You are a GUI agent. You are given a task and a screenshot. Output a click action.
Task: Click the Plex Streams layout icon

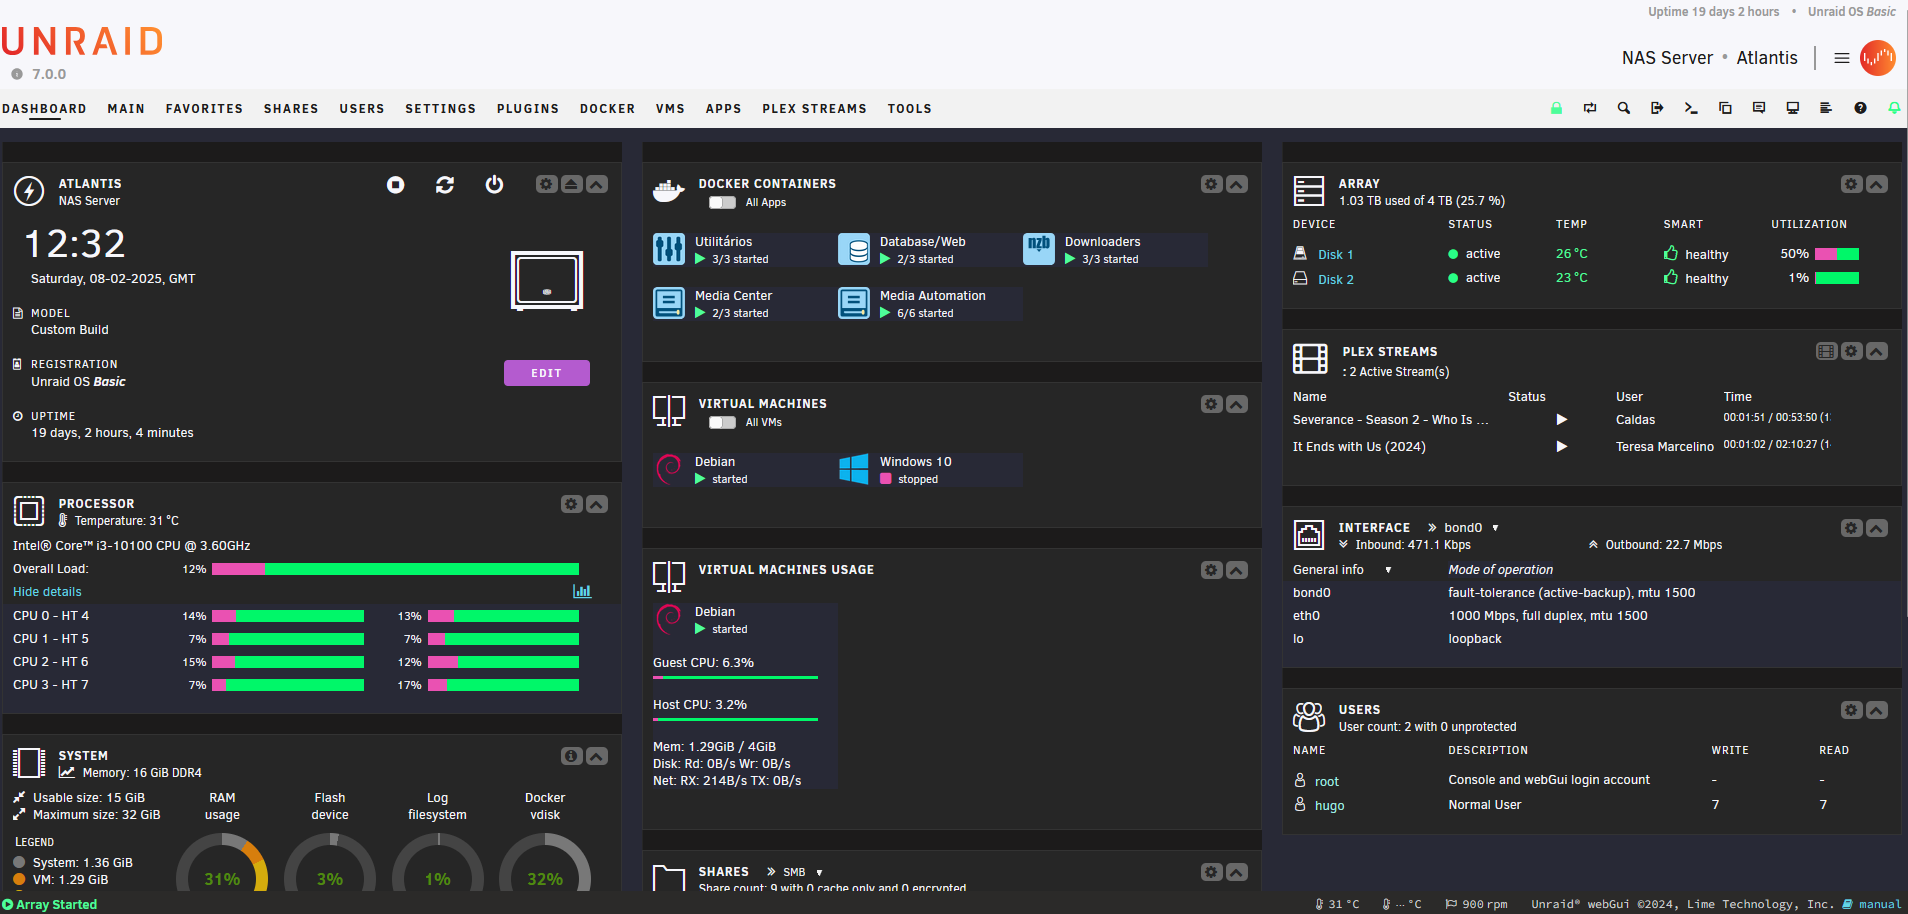click(1826, 351)
